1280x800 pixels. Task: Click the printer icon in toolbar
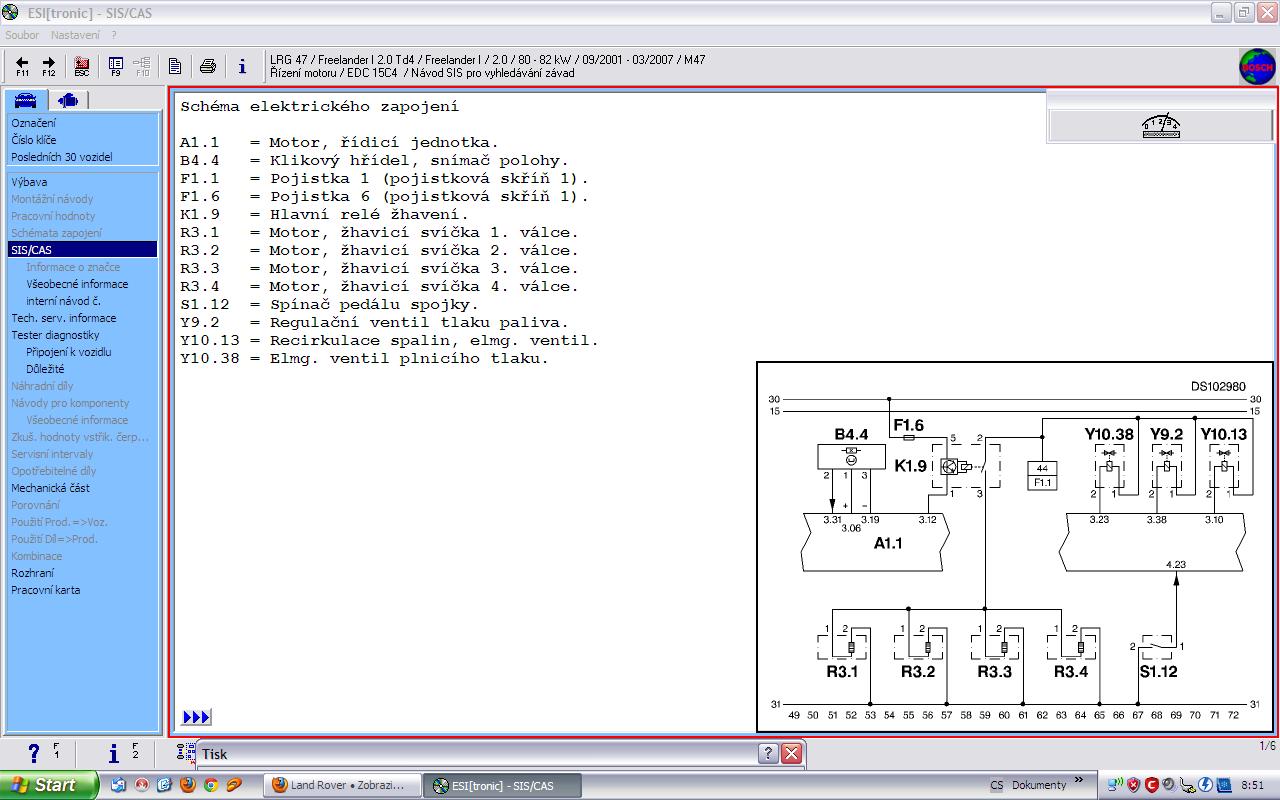pyautogui.click(x=208, y=66)
